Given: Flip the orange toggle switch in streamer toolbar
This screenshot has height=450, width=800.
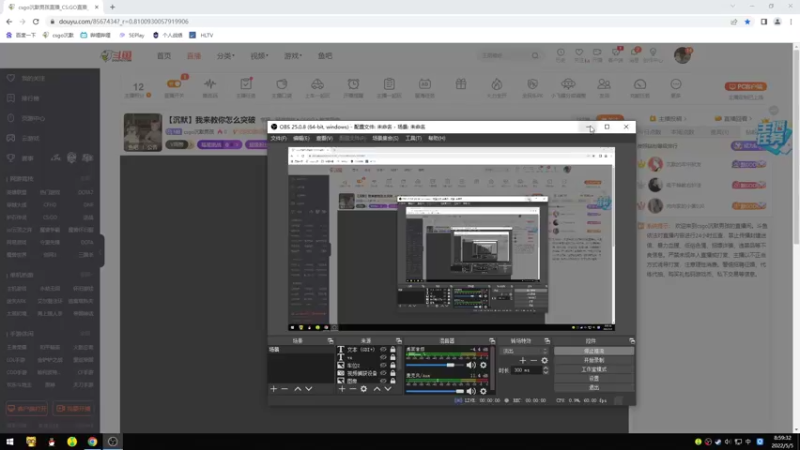Looking at the screenshot, I should click(174, 84).
